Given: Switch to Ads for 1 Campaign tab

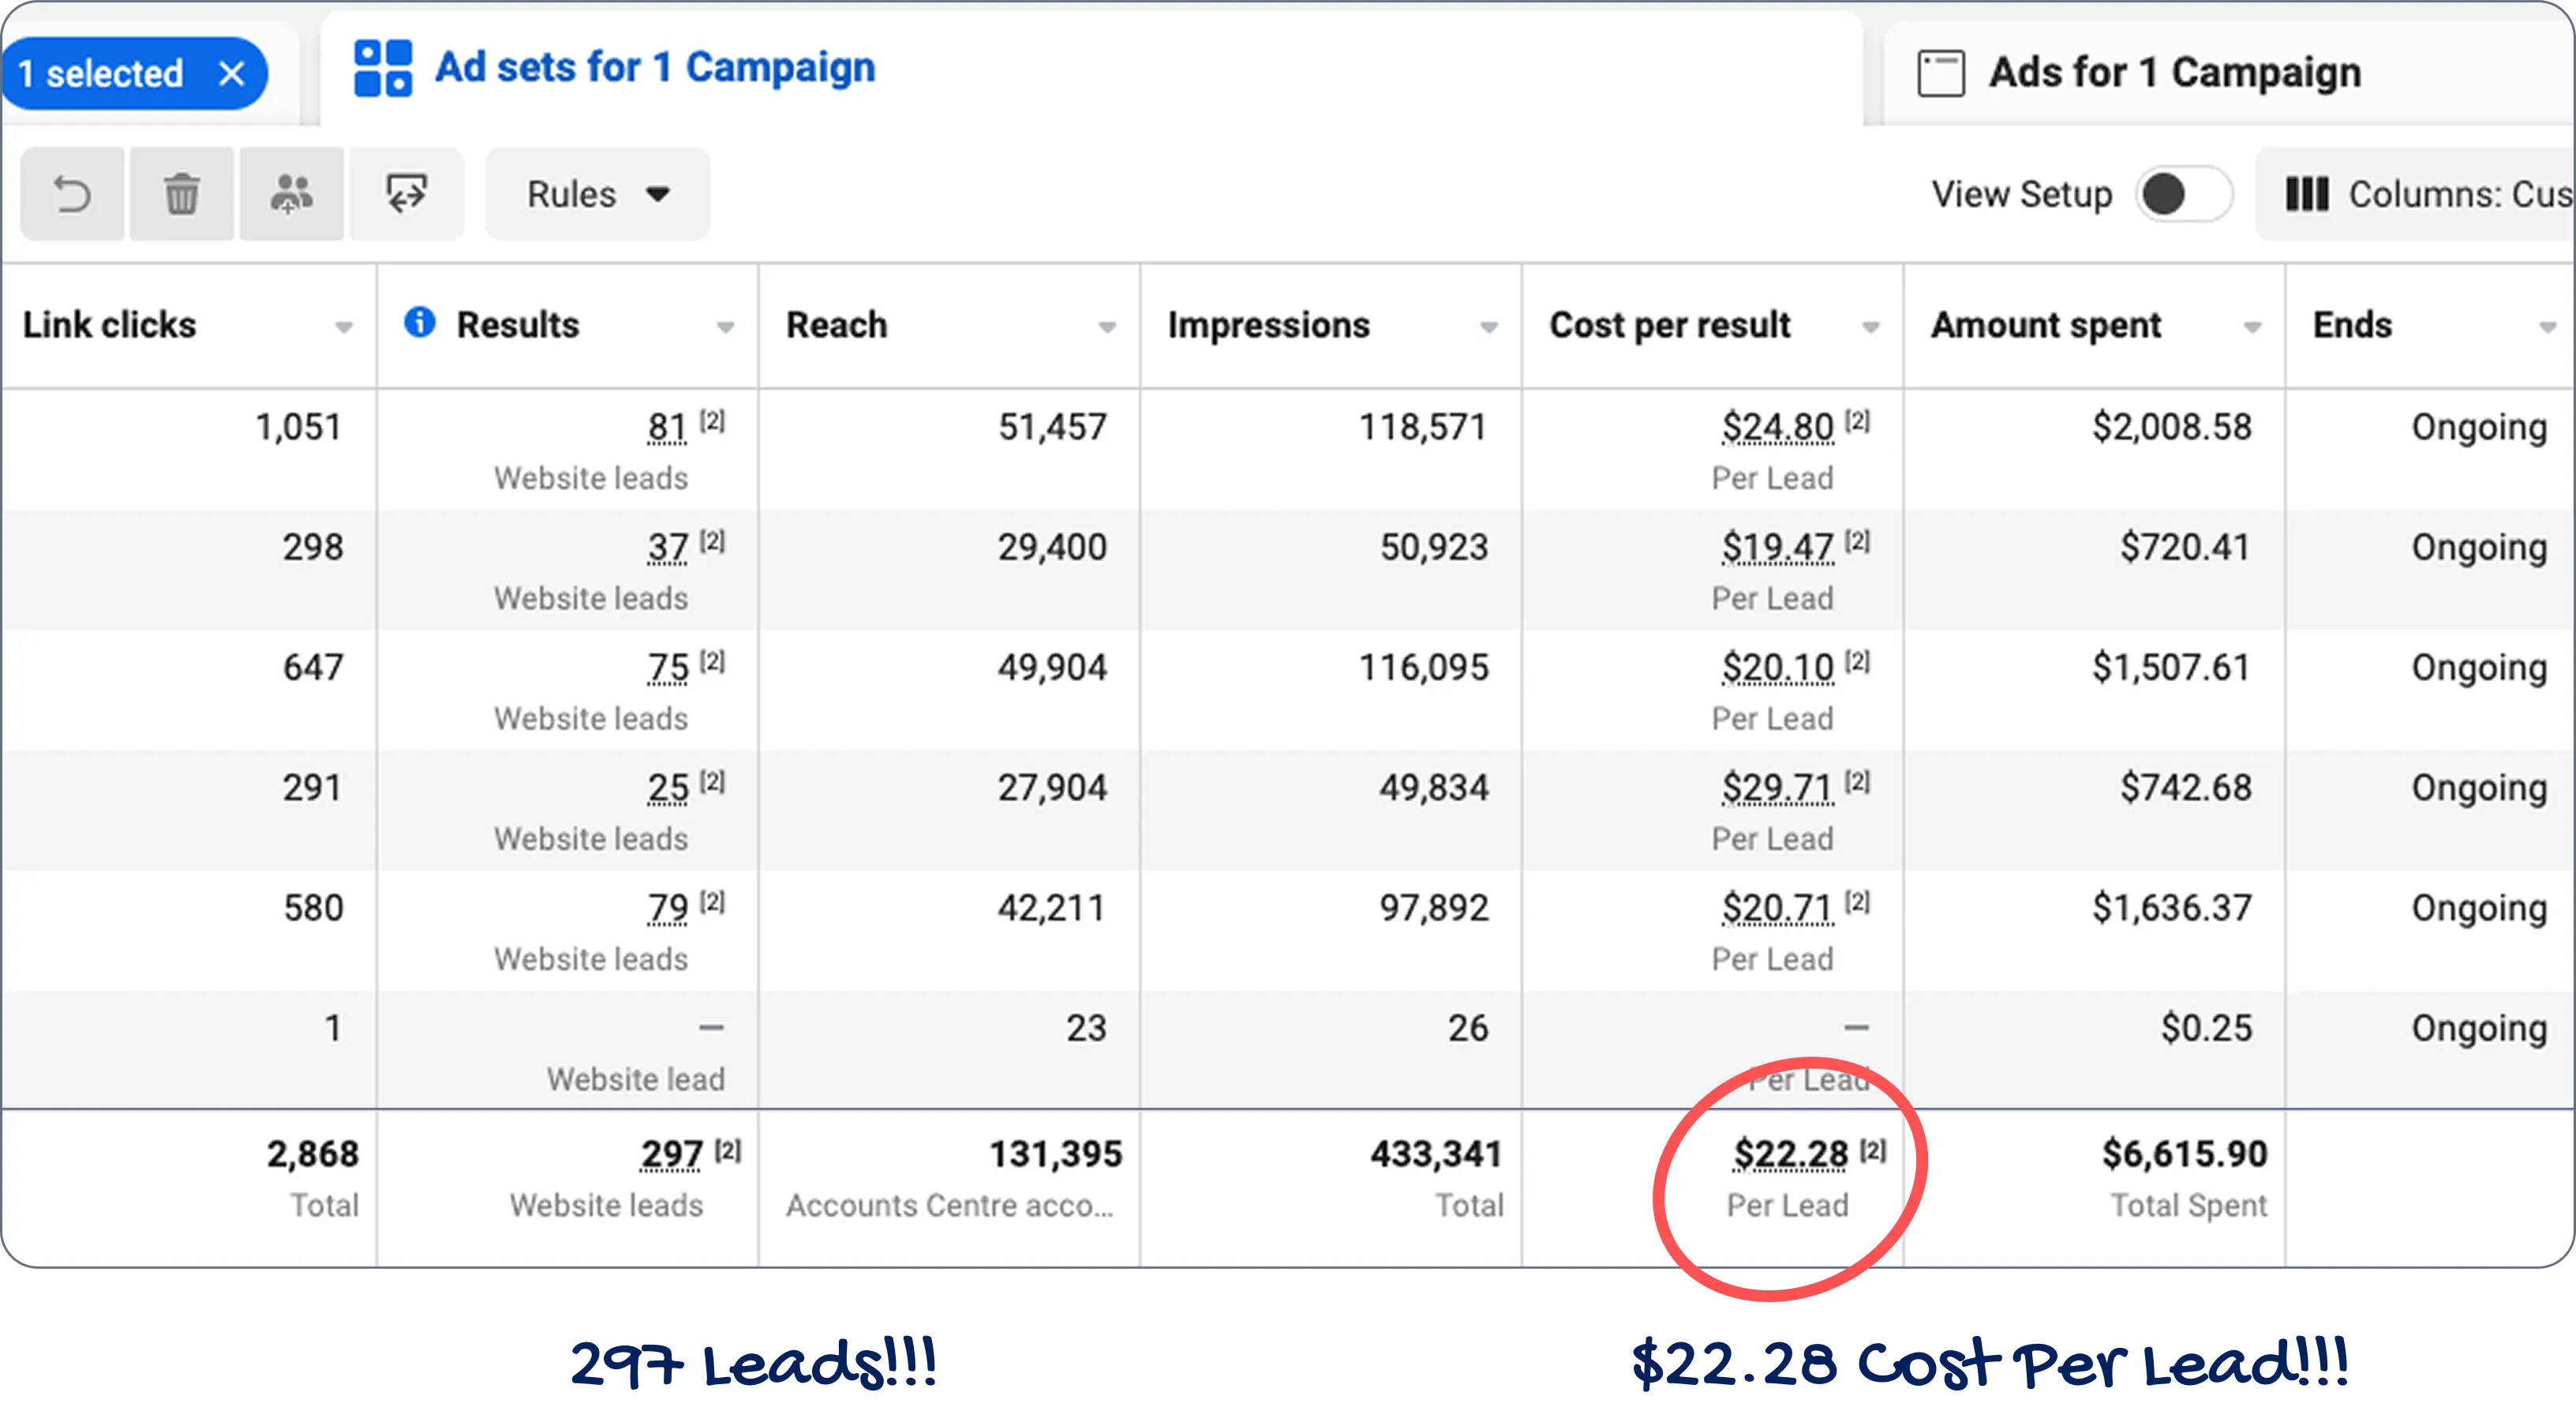Looking at the screenshot, I should [x=2174, y=73].
